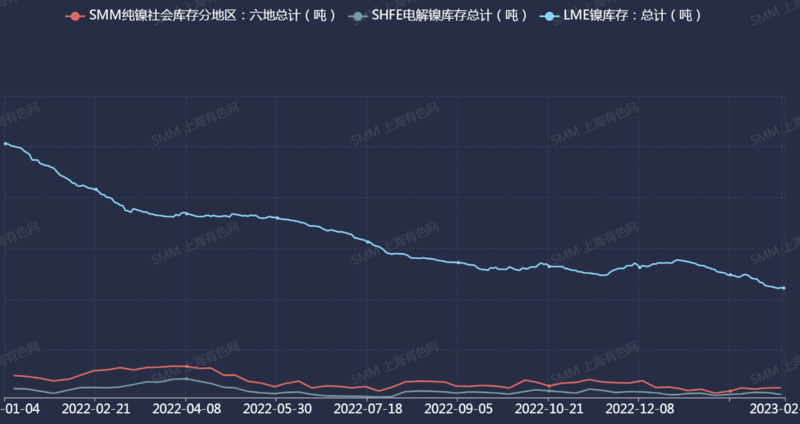The height and width of the screenshot is (424, 800).
Task: Select LME line data point at 2022-04-08
Action: (x=186, y=213)
